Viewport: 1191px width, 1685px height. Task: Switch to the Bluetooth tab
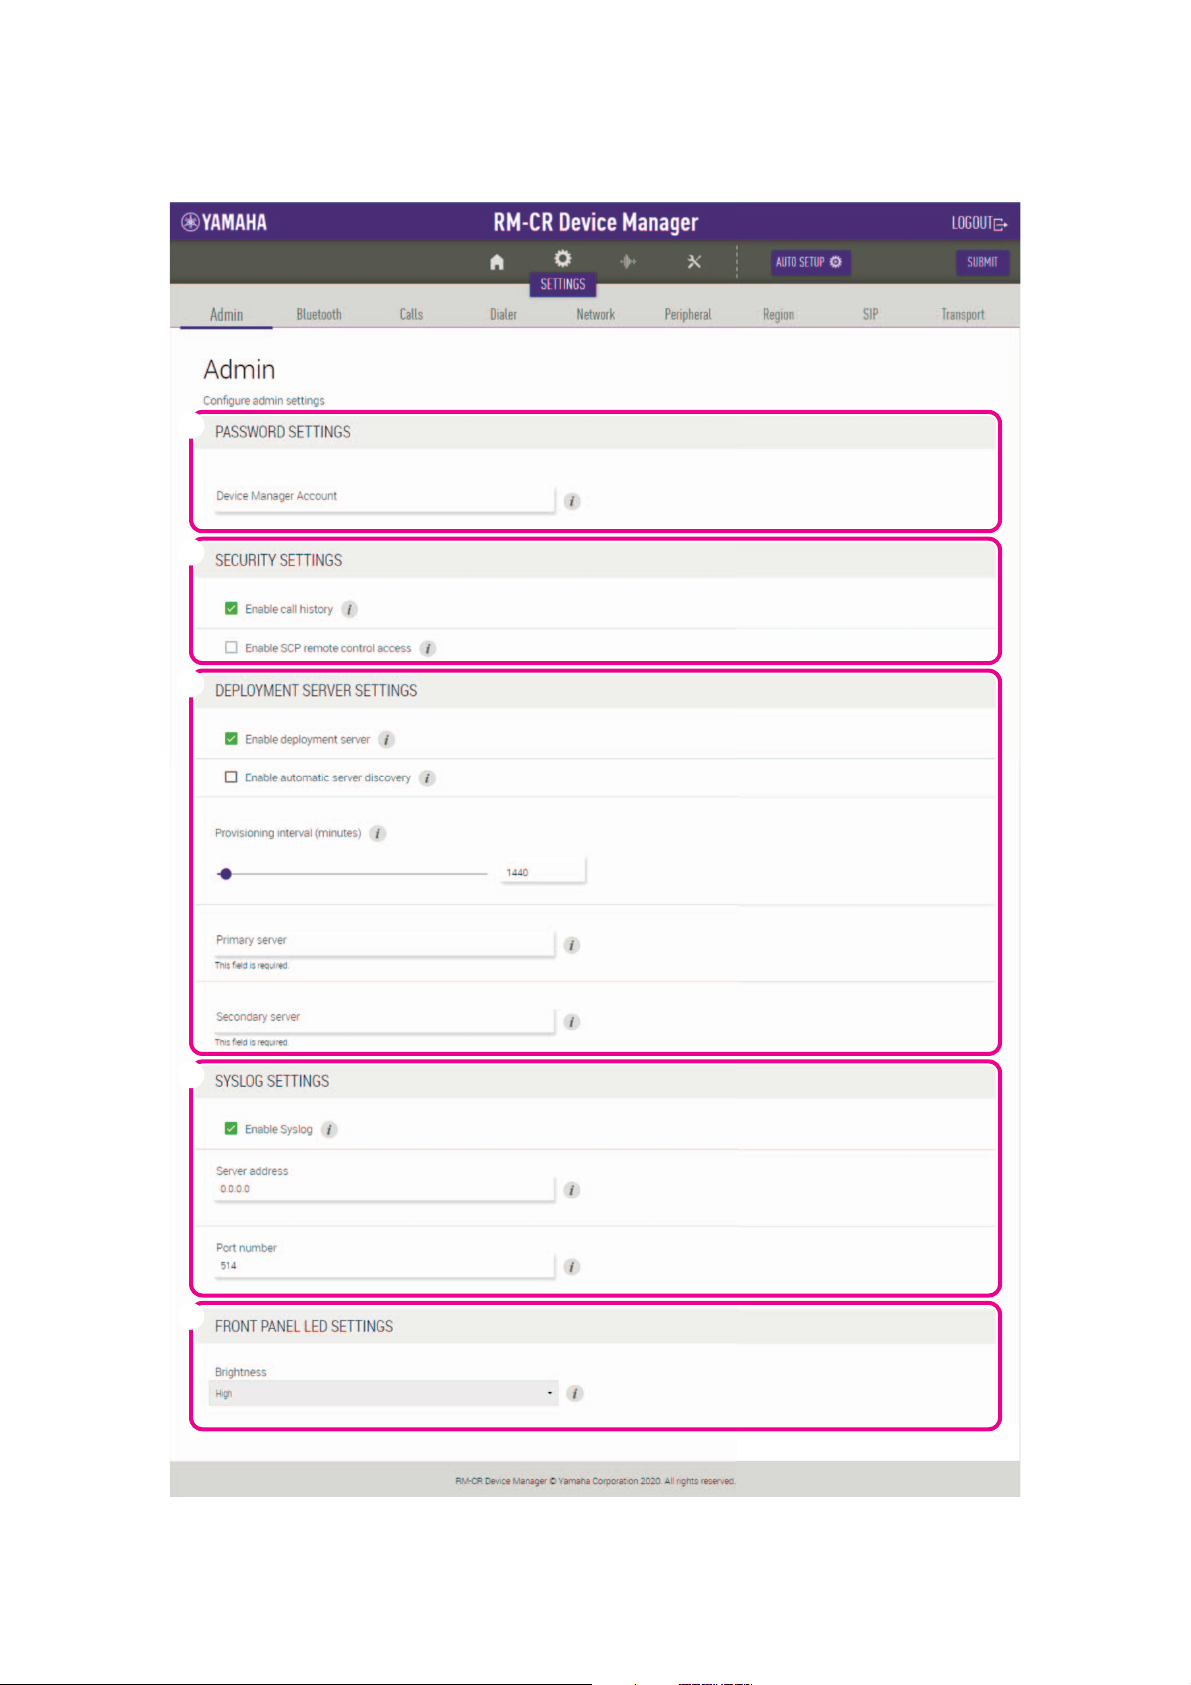click(x=319, y=314)
